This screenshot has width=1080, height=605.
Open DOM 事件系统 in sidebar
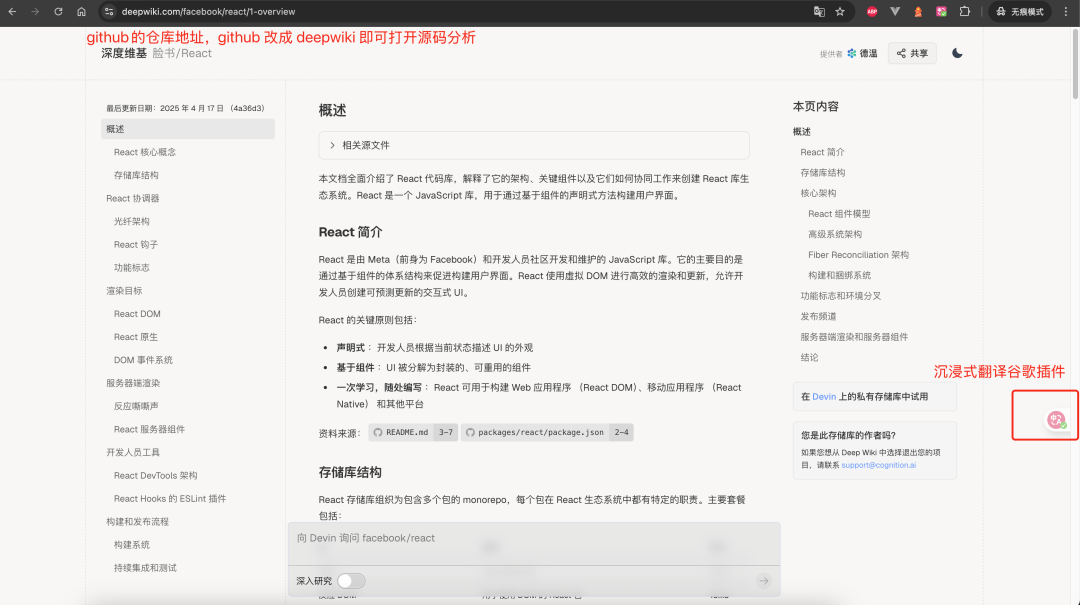143,360
